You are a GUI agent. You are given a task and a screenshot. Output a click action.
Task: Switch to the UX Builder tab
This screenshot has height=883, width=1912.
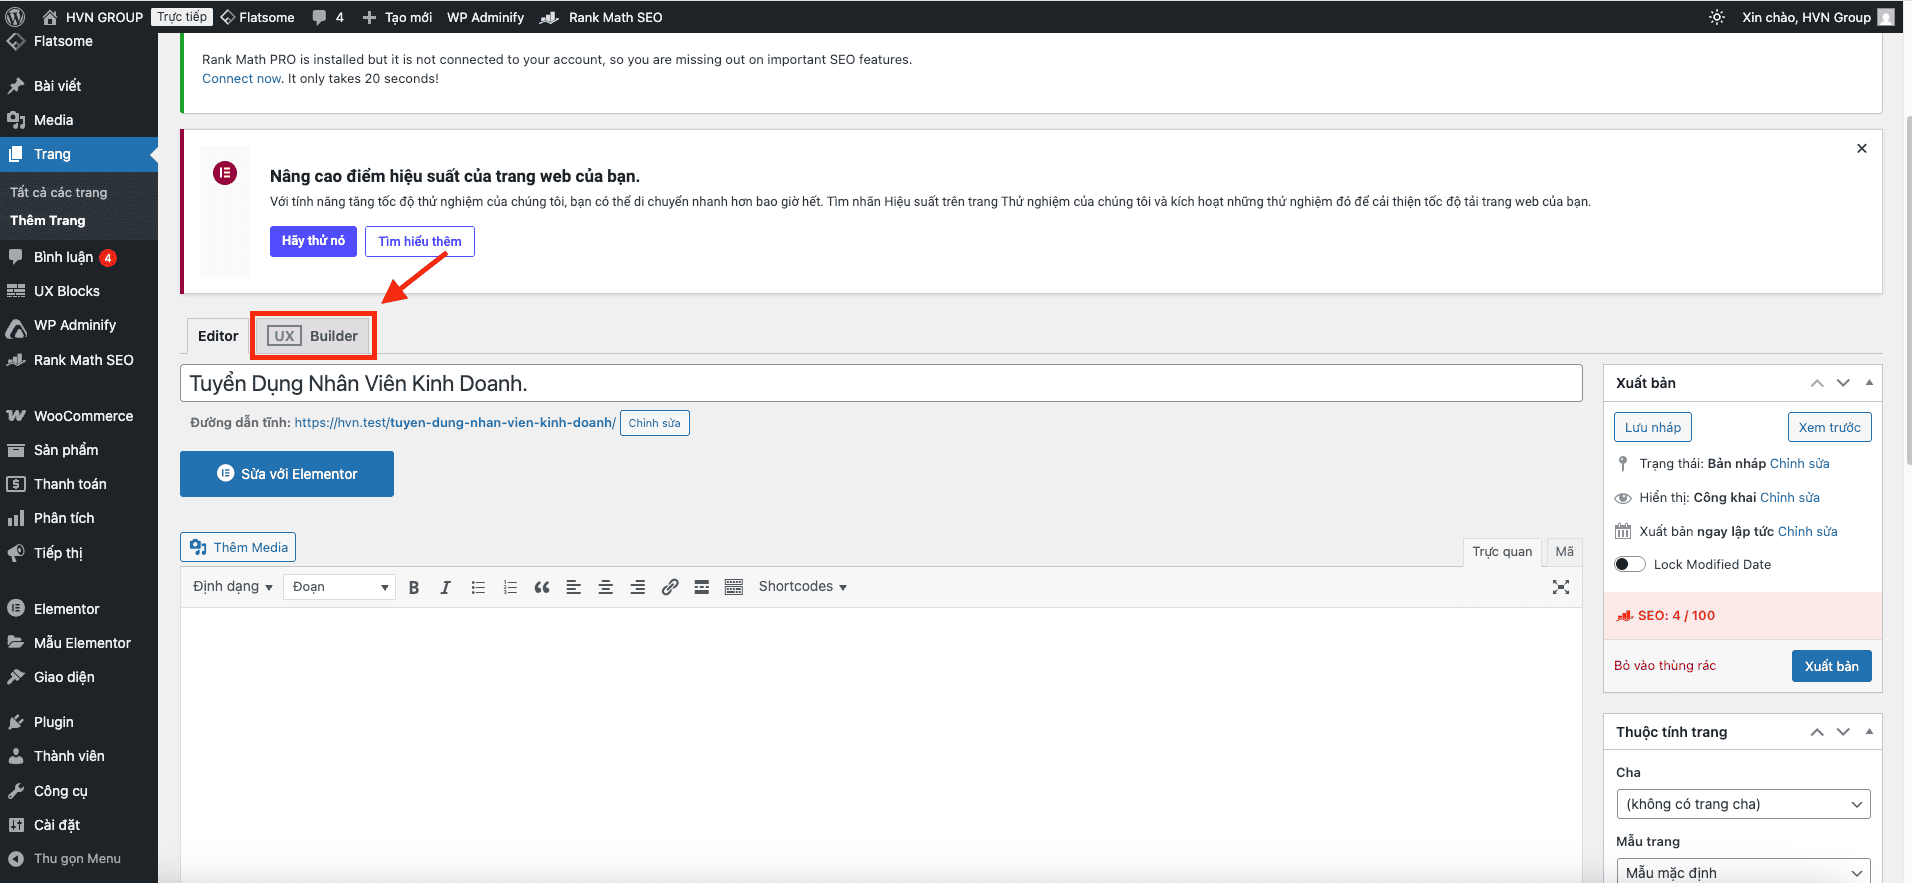pyautogui.click(x=313, y=336)
